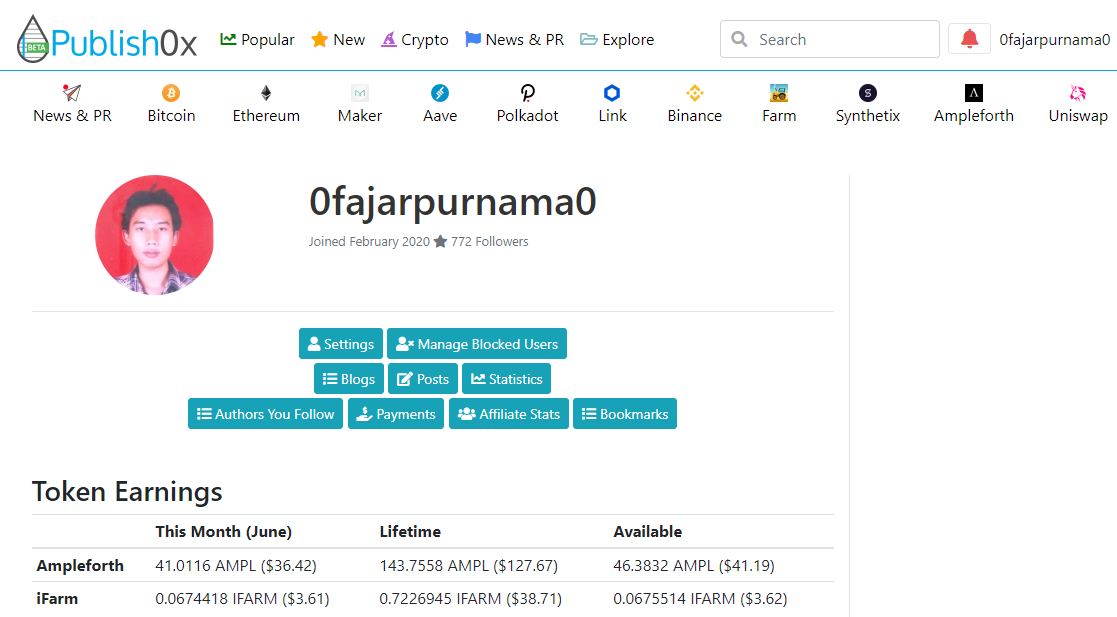This screenshot has width=1117, height=617.
Task: Click the Chainlink hexagon icon
Action: (x=612, y=93)
